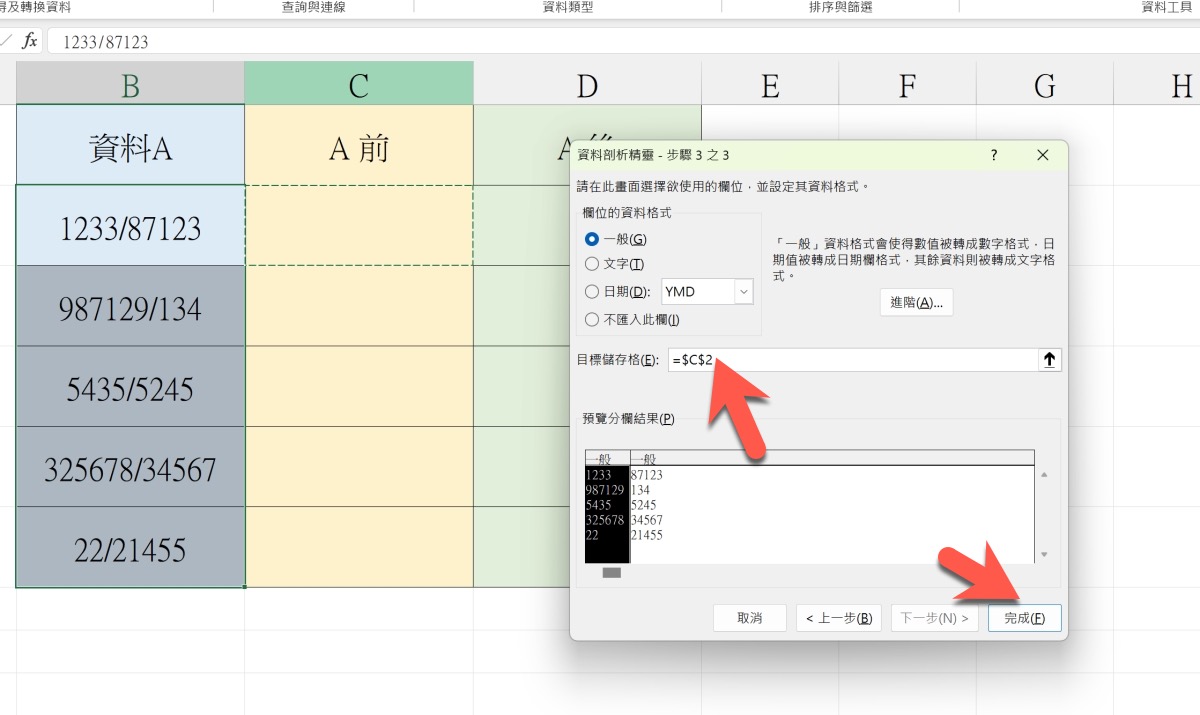Click the help question mark in dialog
Screen dimensions: 1200x715
993,155
